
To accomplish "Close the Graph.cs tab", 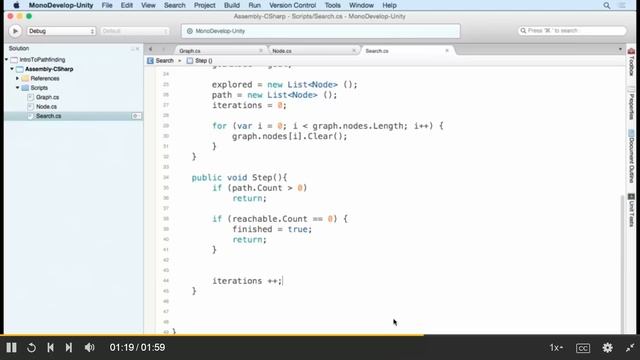I will pyautogui.click(x=261, y=51).
